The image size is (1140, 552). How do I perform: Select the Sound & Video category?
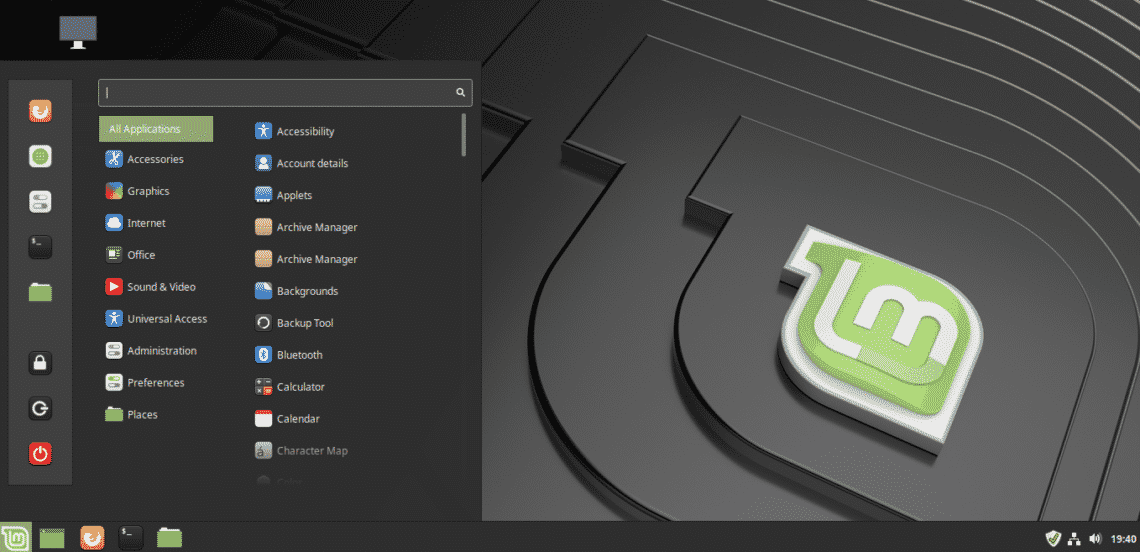[x=160, y=287]
